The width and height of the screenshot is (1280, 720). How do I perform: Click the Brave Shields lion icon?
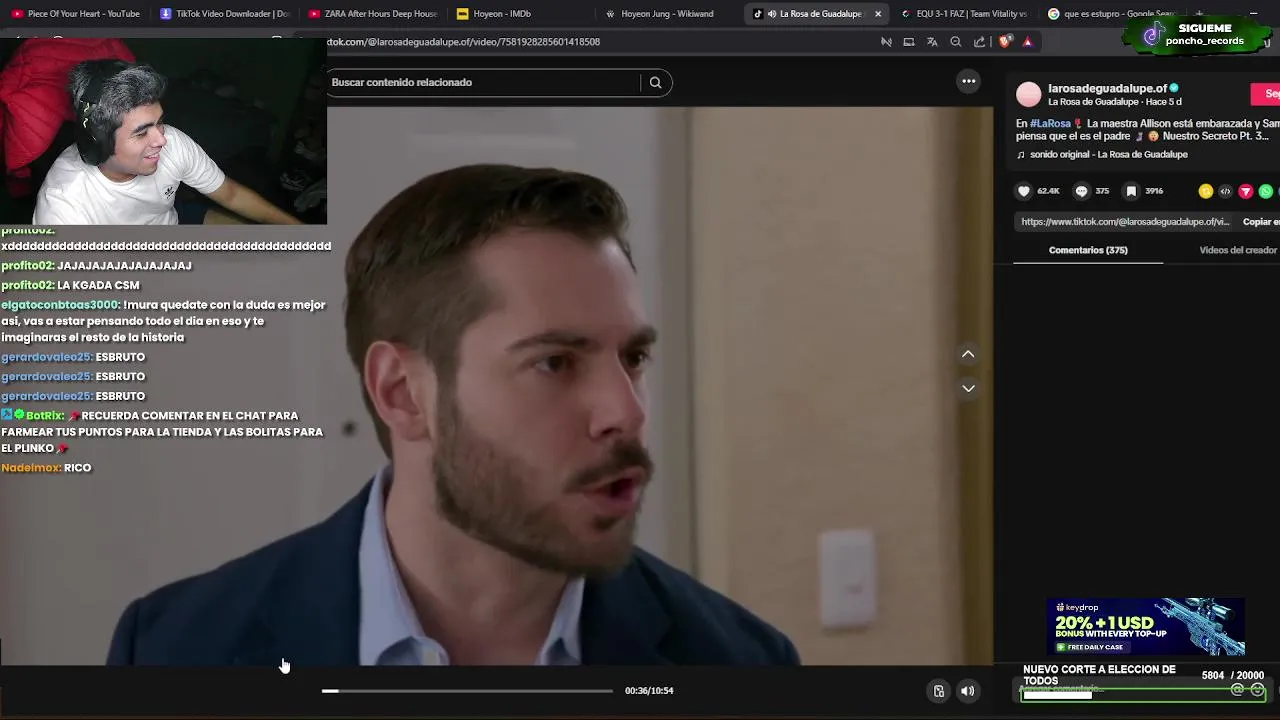(x=1005, y=41)
